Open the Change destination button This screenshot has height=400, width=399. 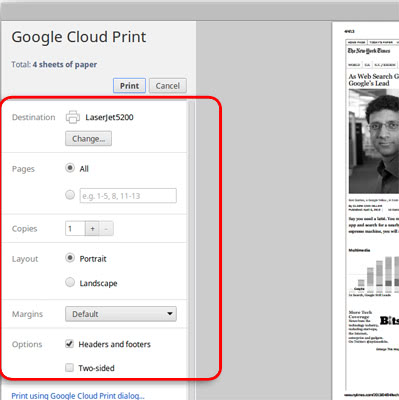88,139
